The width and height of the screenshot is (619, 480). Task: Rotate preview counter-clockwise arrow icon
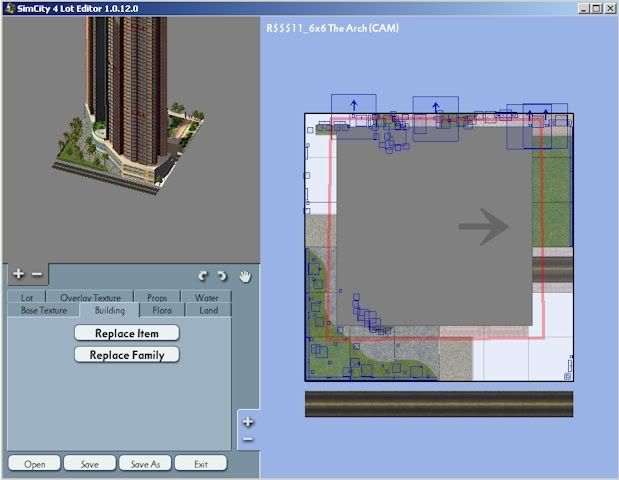pyautogui.click(x=203, y=276)
